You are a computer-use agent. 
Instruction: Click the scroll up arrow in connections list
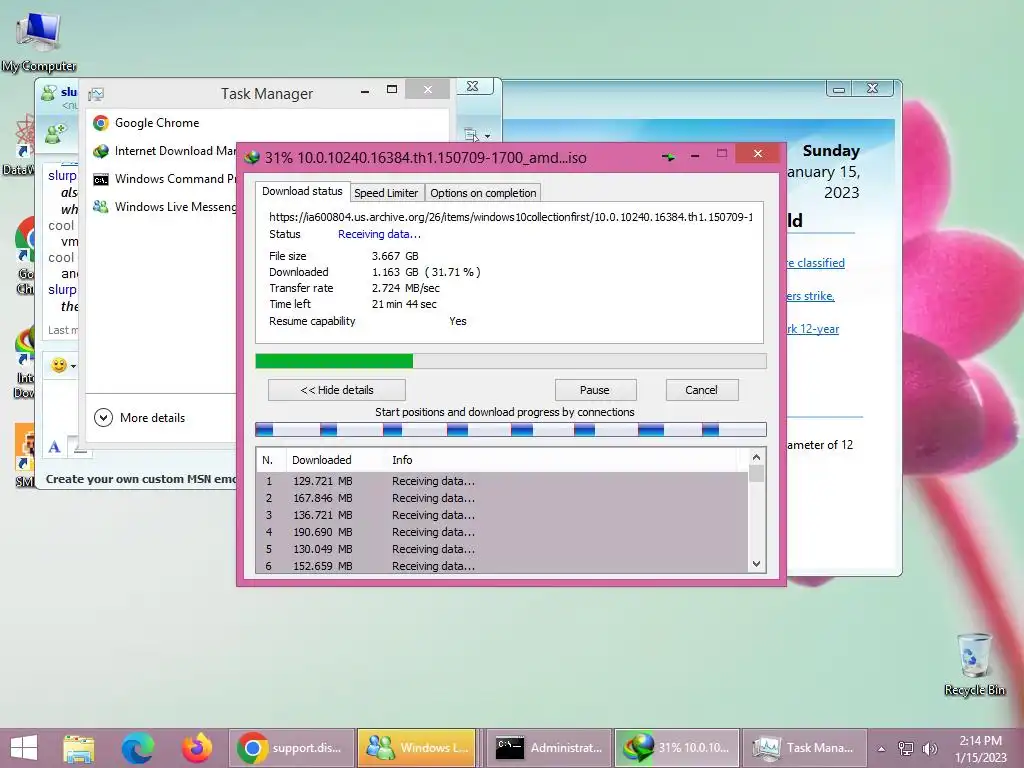tap(756, 457)
